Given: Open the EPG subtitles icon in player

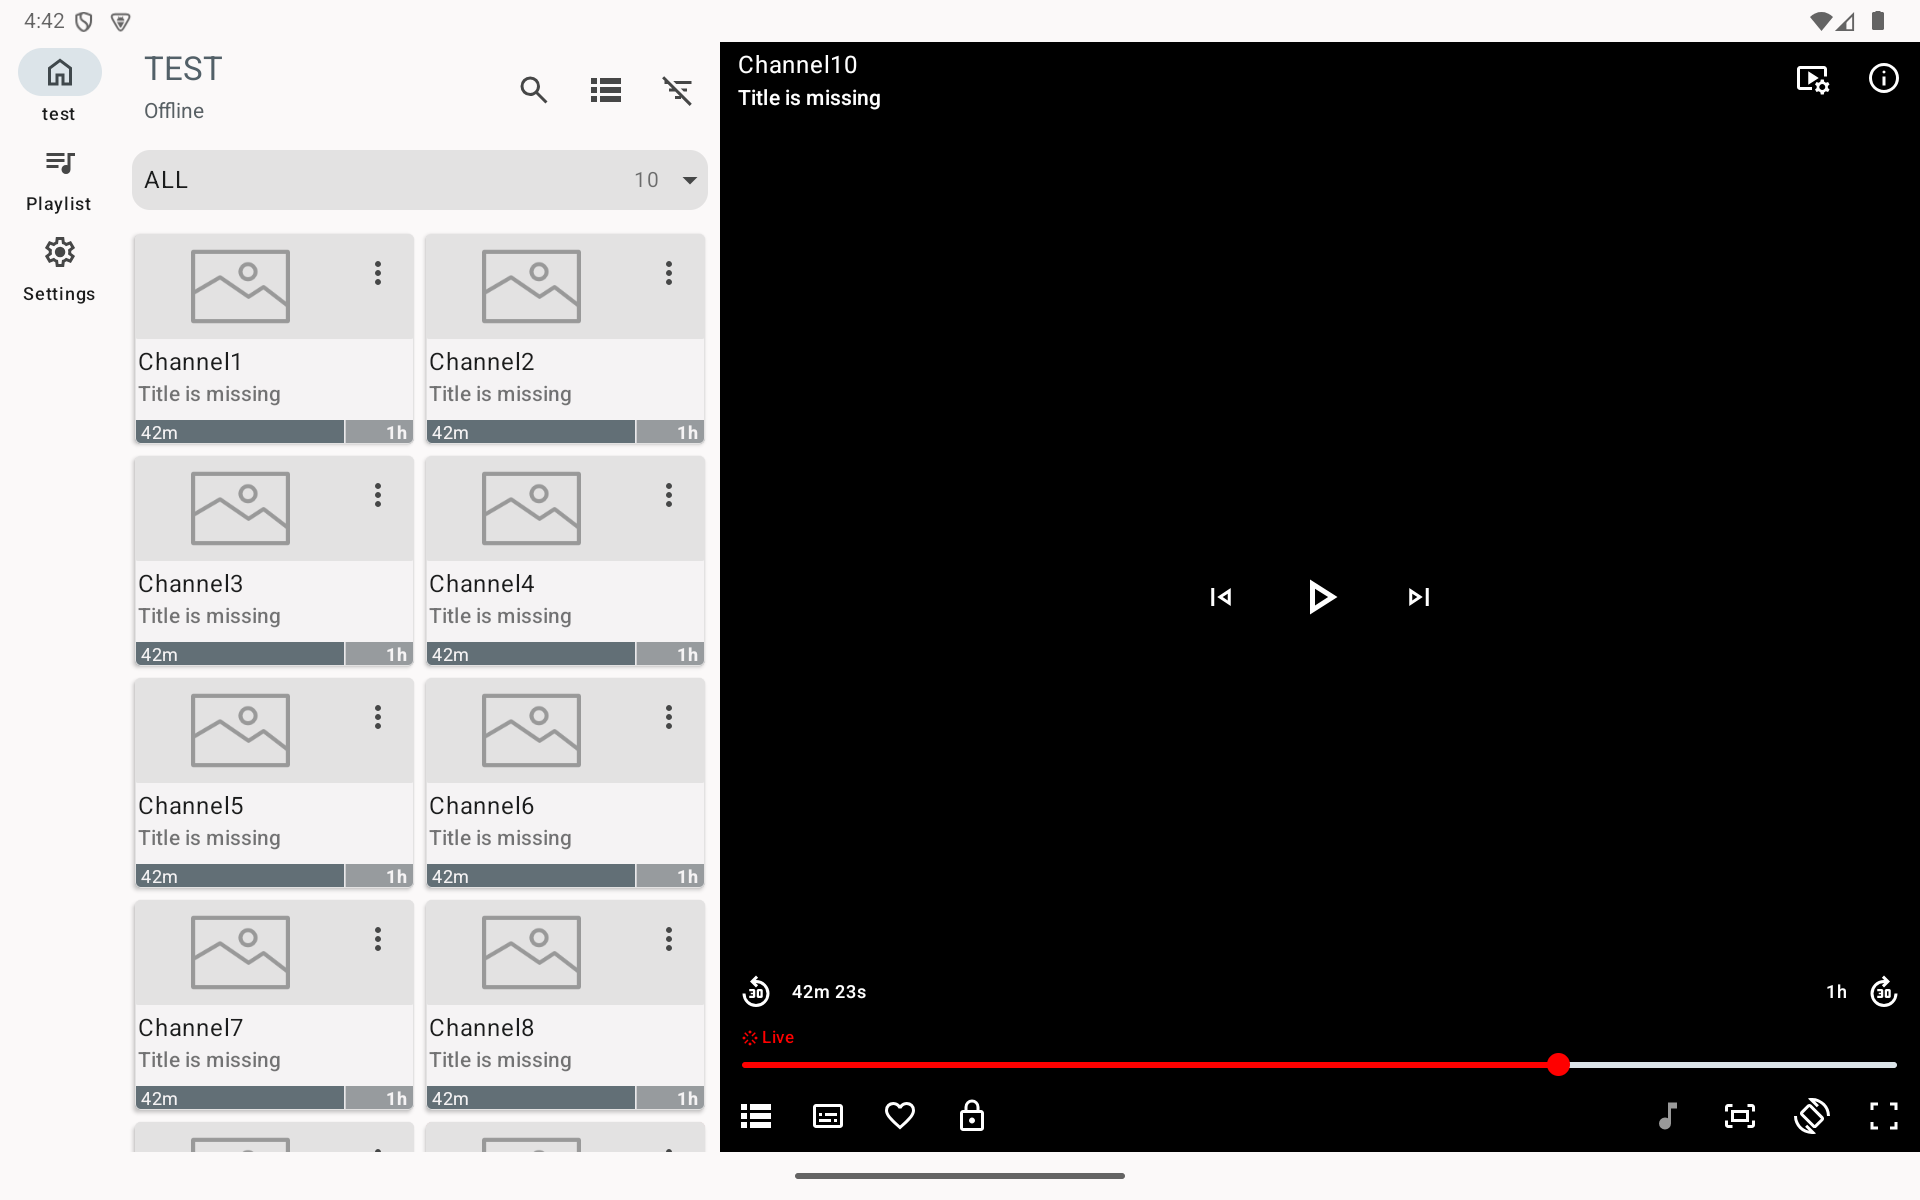Looking at the screenshot, I should point(827,1116).
